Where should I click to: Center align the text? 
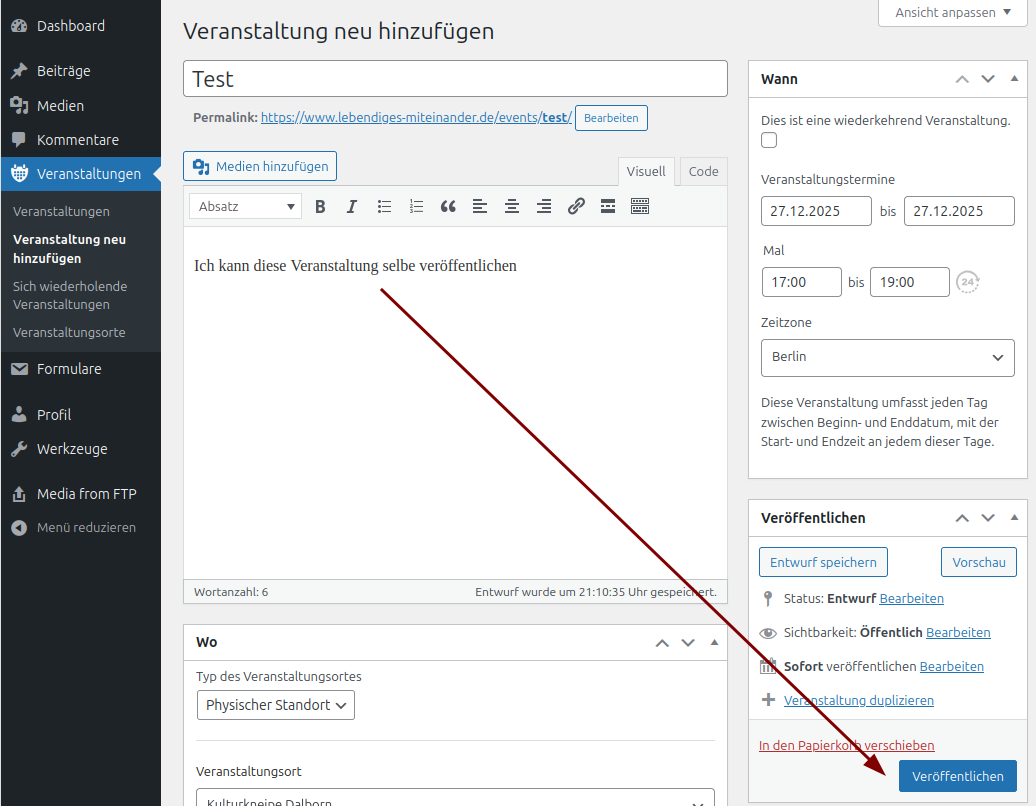pos(512,207)
